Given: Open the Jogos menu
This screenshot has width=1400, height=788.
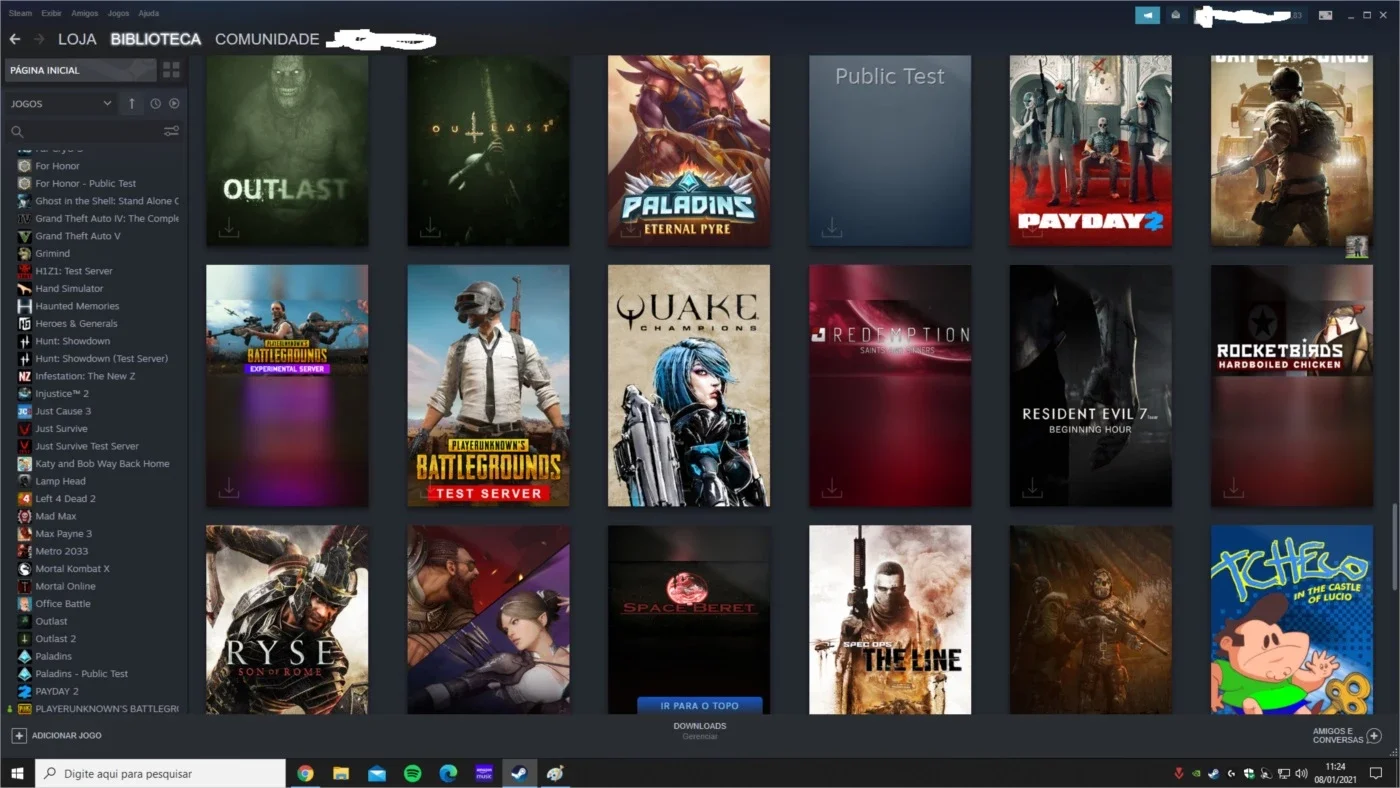Looking at the screenshot, I should 118,14.
